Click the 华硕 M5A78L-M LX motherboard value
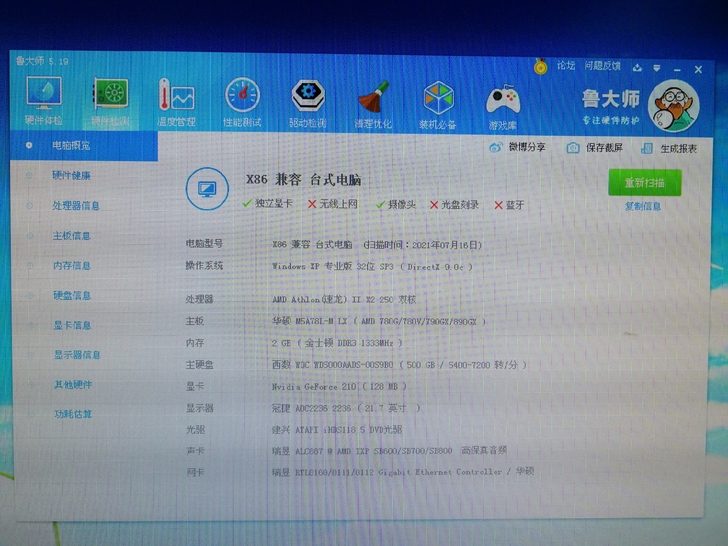This screenshot has width=728, height=546. point(379,321)
